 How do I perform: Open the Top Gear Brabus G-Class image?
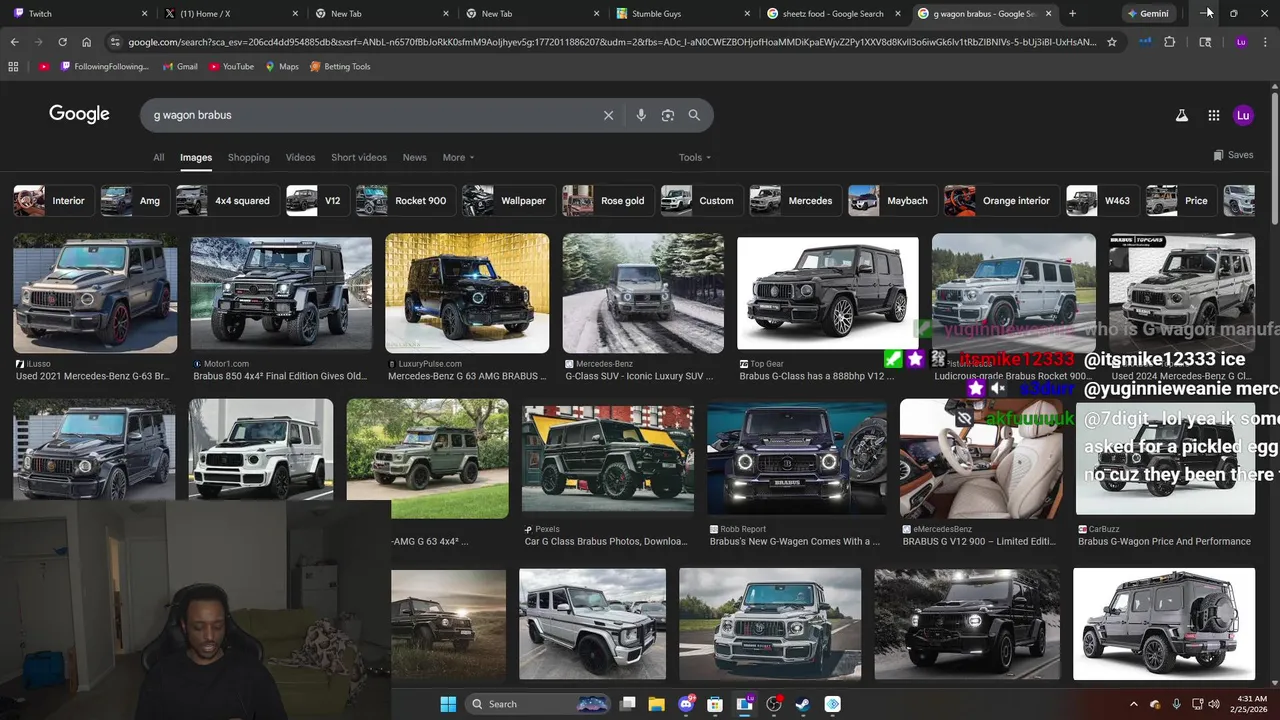click(x=827, y=293)
